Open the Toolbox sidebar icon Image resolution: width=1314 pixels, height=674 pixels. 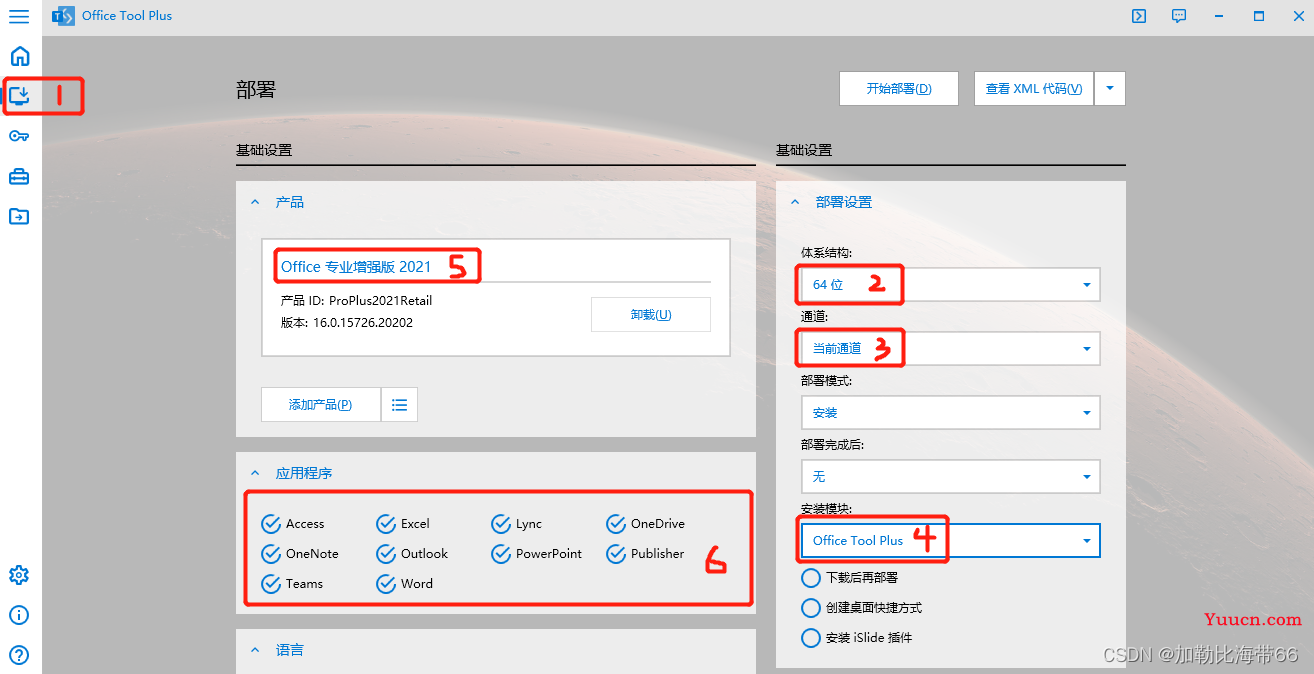(x=20, y=176)
